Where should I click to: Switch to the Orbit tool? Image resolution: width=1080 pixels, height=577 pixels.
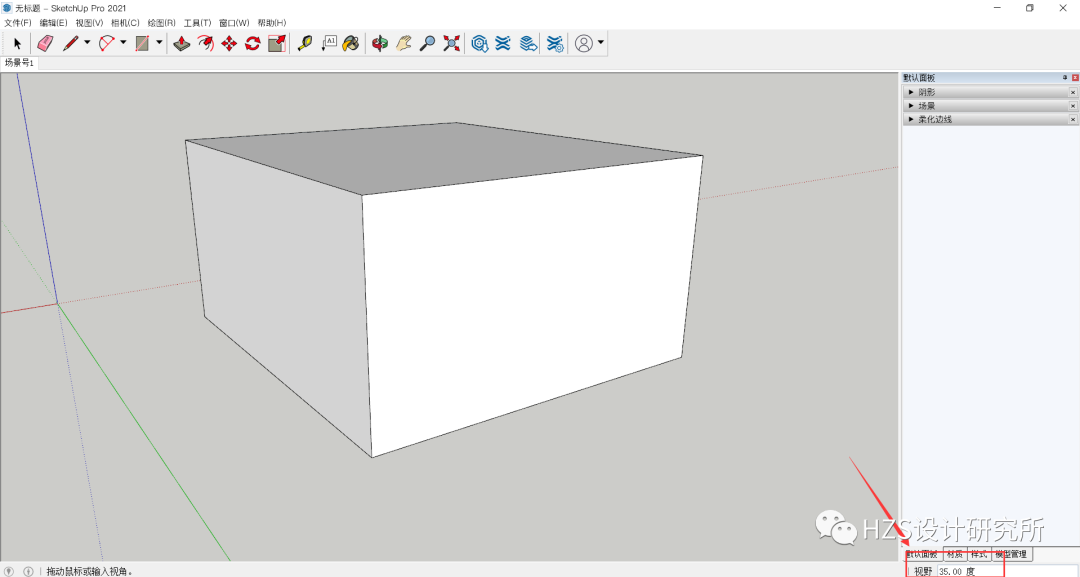(x=380, y=43)
